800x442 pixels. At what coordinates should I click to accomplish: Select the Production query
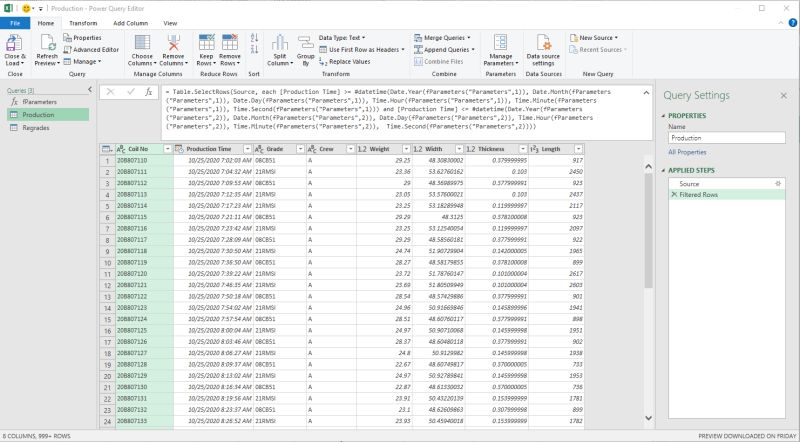pos(48,115)
